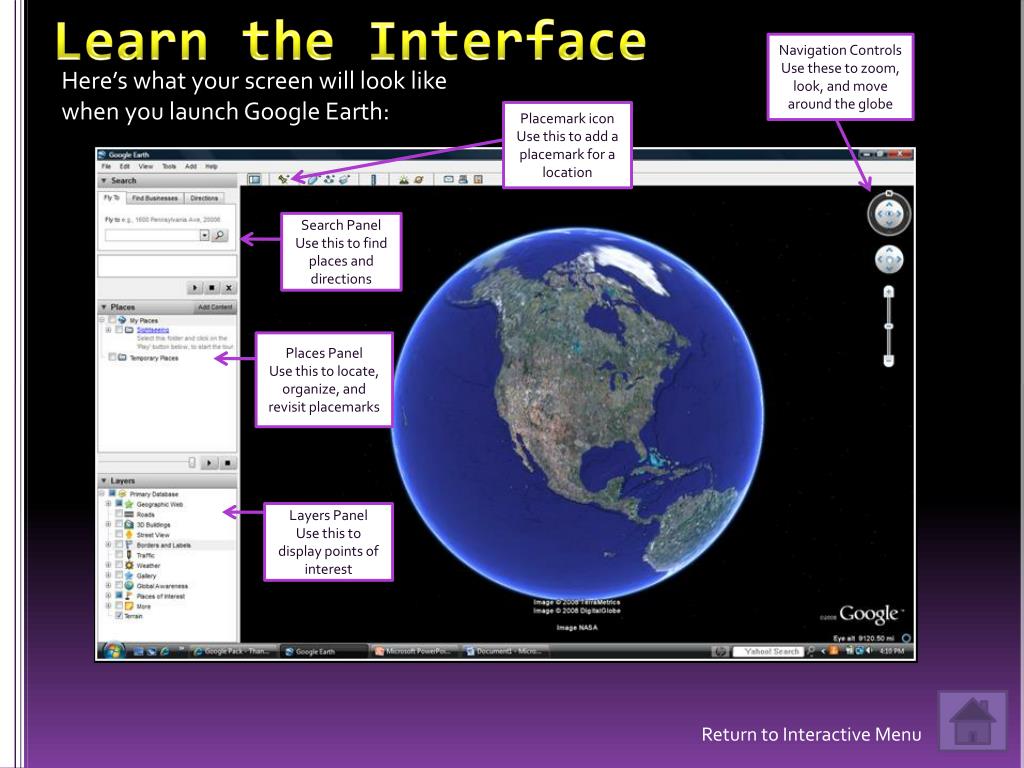Click the Look joystick navigation control

(x=889, y=214)
